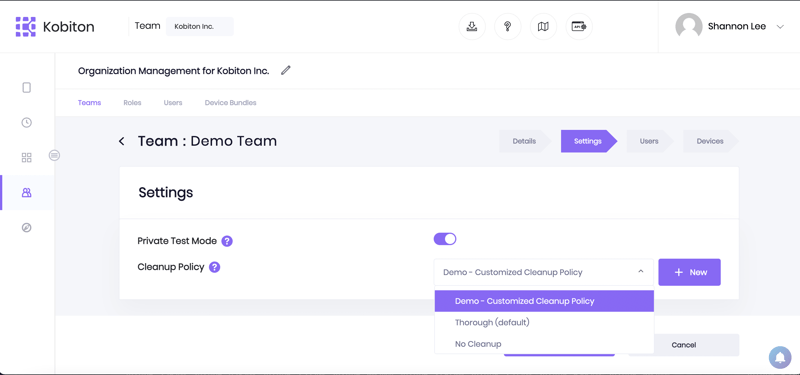
Task: Select No Cleanup option
Action: pyautogui.click(x=544, y=344)
